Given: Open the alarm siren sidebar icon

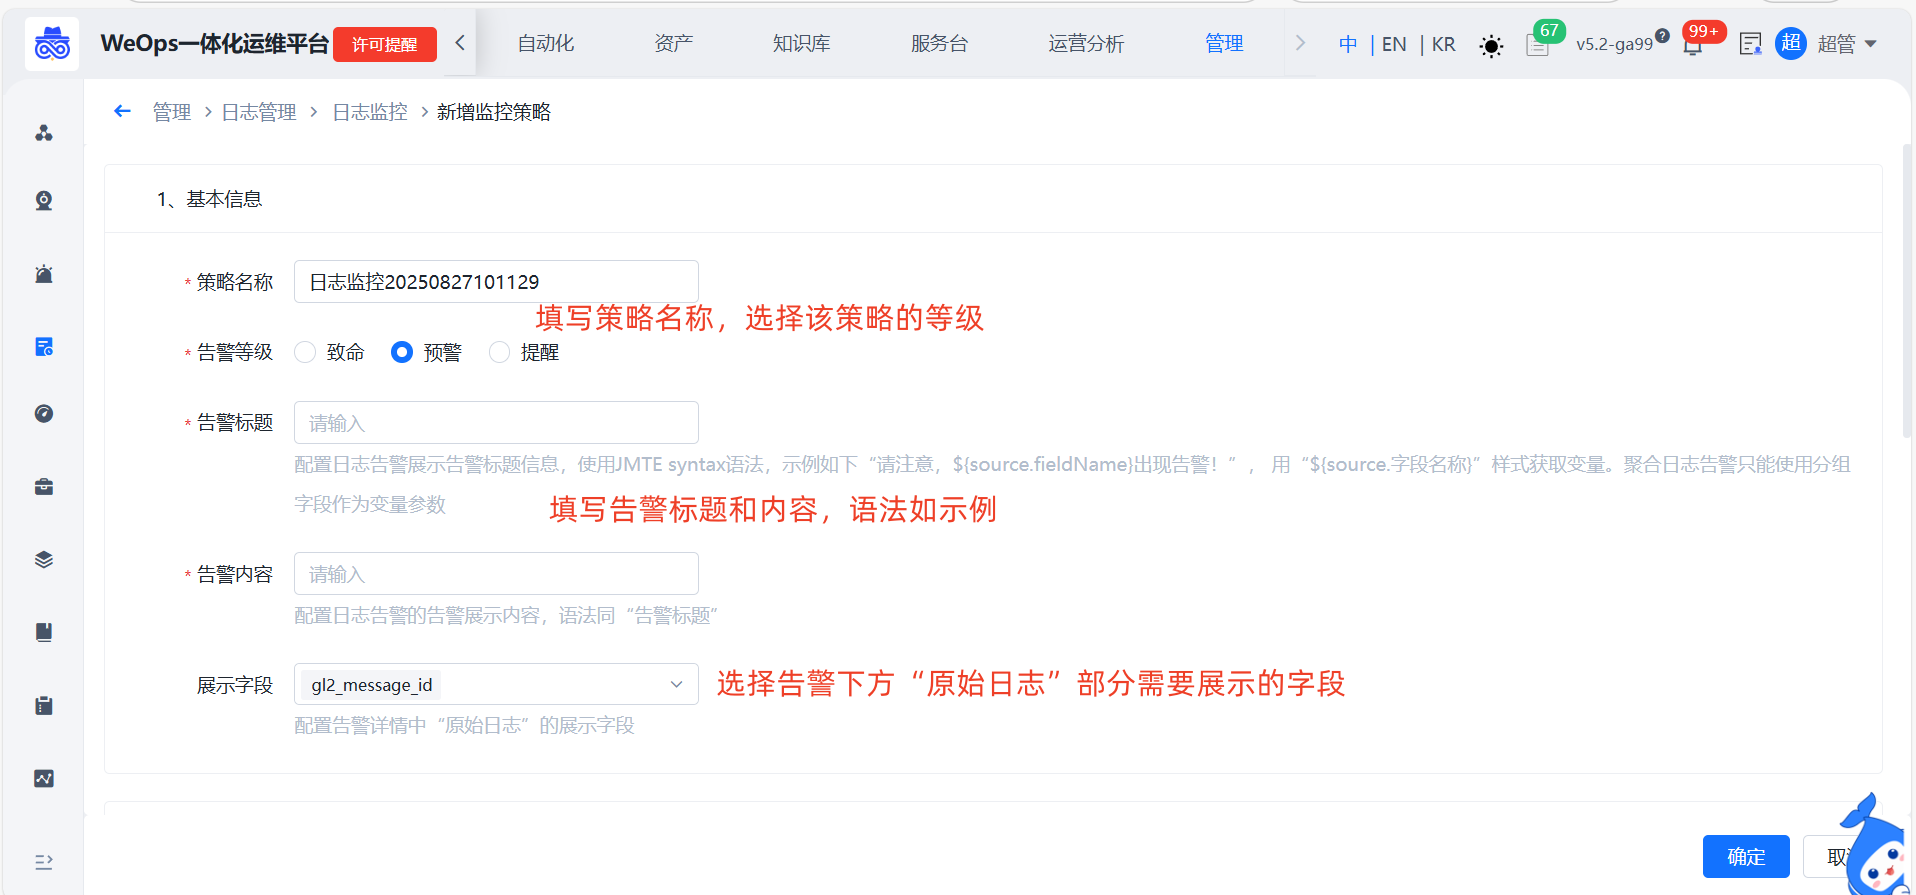Looking at the screenshot, I should 44,274.
